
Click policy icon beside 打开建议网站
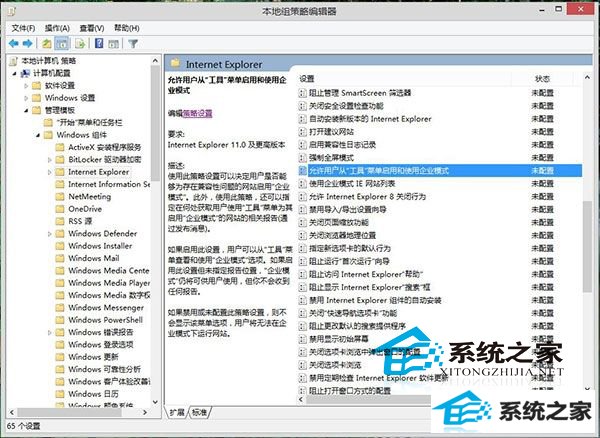point(302,132)
